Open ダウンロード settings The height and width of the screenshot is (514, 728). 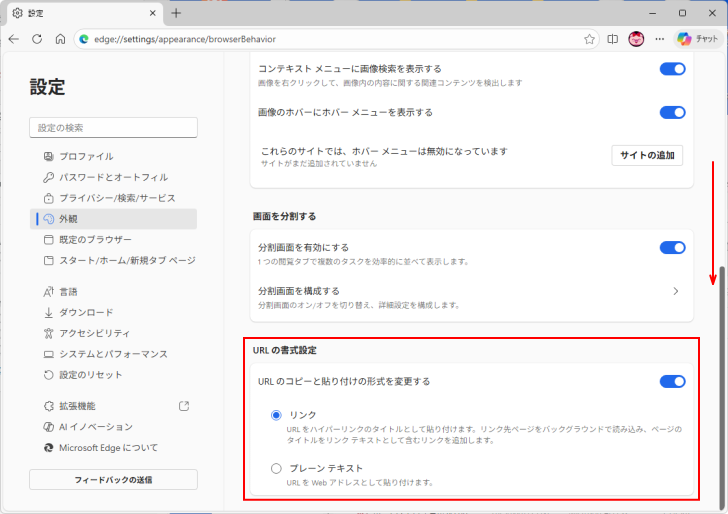pyautogui.click(x=113, y=312)
